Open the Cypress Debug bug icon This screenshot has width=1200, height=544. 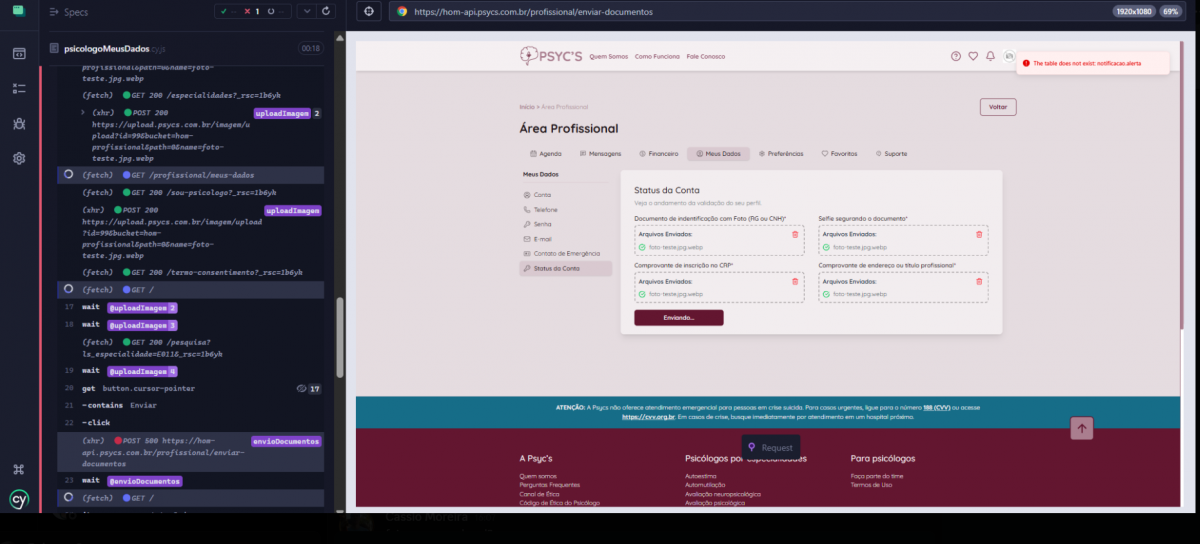click(19, 123)
